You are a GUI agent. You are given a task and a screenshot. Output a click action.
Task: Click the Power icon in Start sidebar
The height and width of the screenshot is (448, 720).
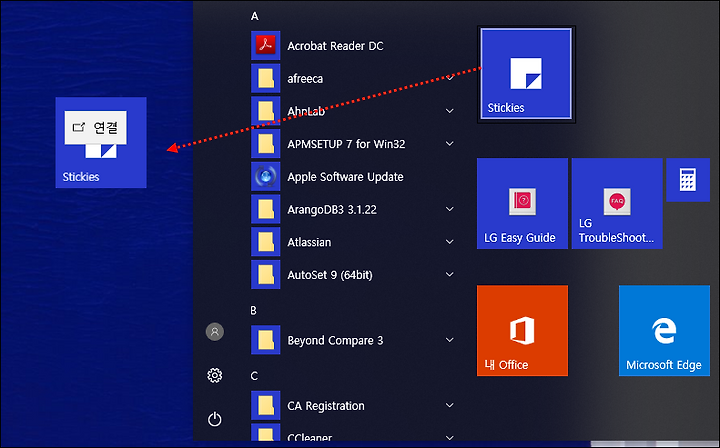[x=214, y=419]
